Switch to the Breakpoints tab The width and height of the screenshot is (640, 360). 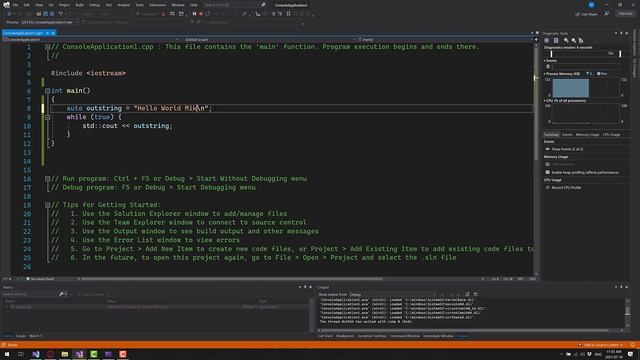click(345, 336)
